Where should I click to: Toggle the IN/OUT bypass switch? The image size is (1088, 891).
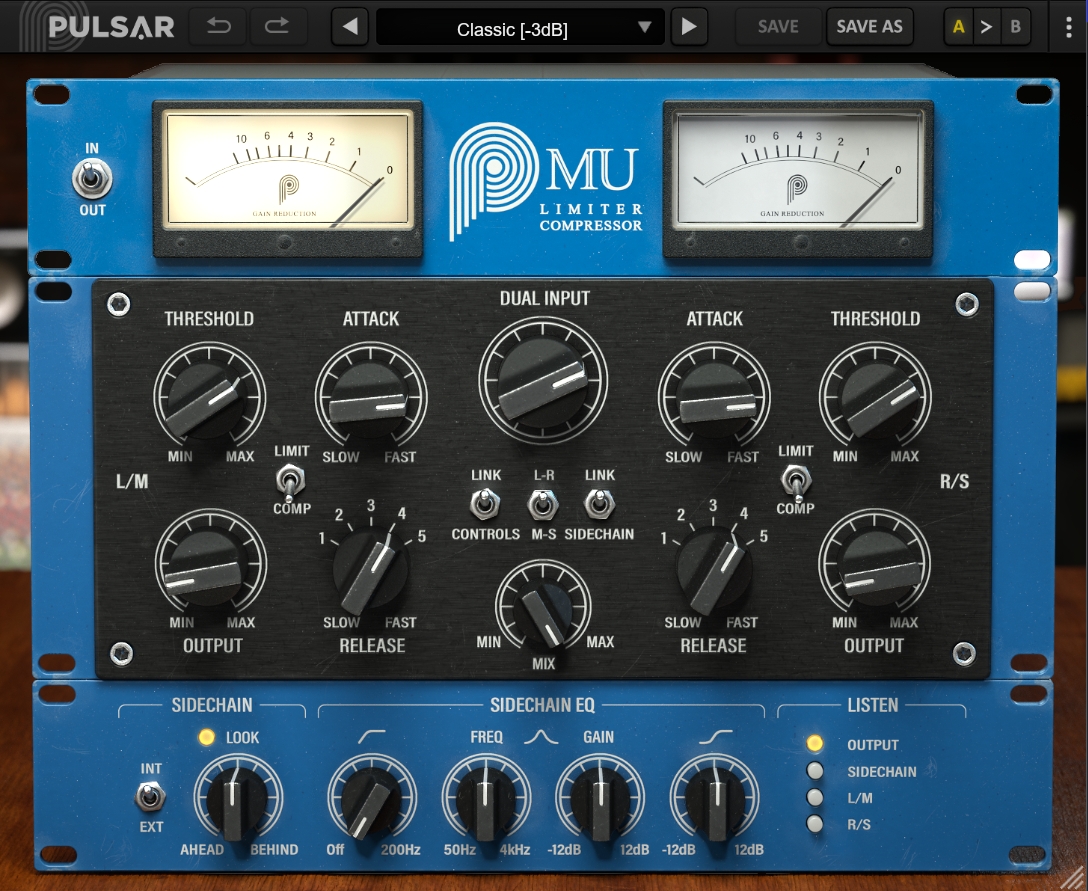tap(92, 179)
